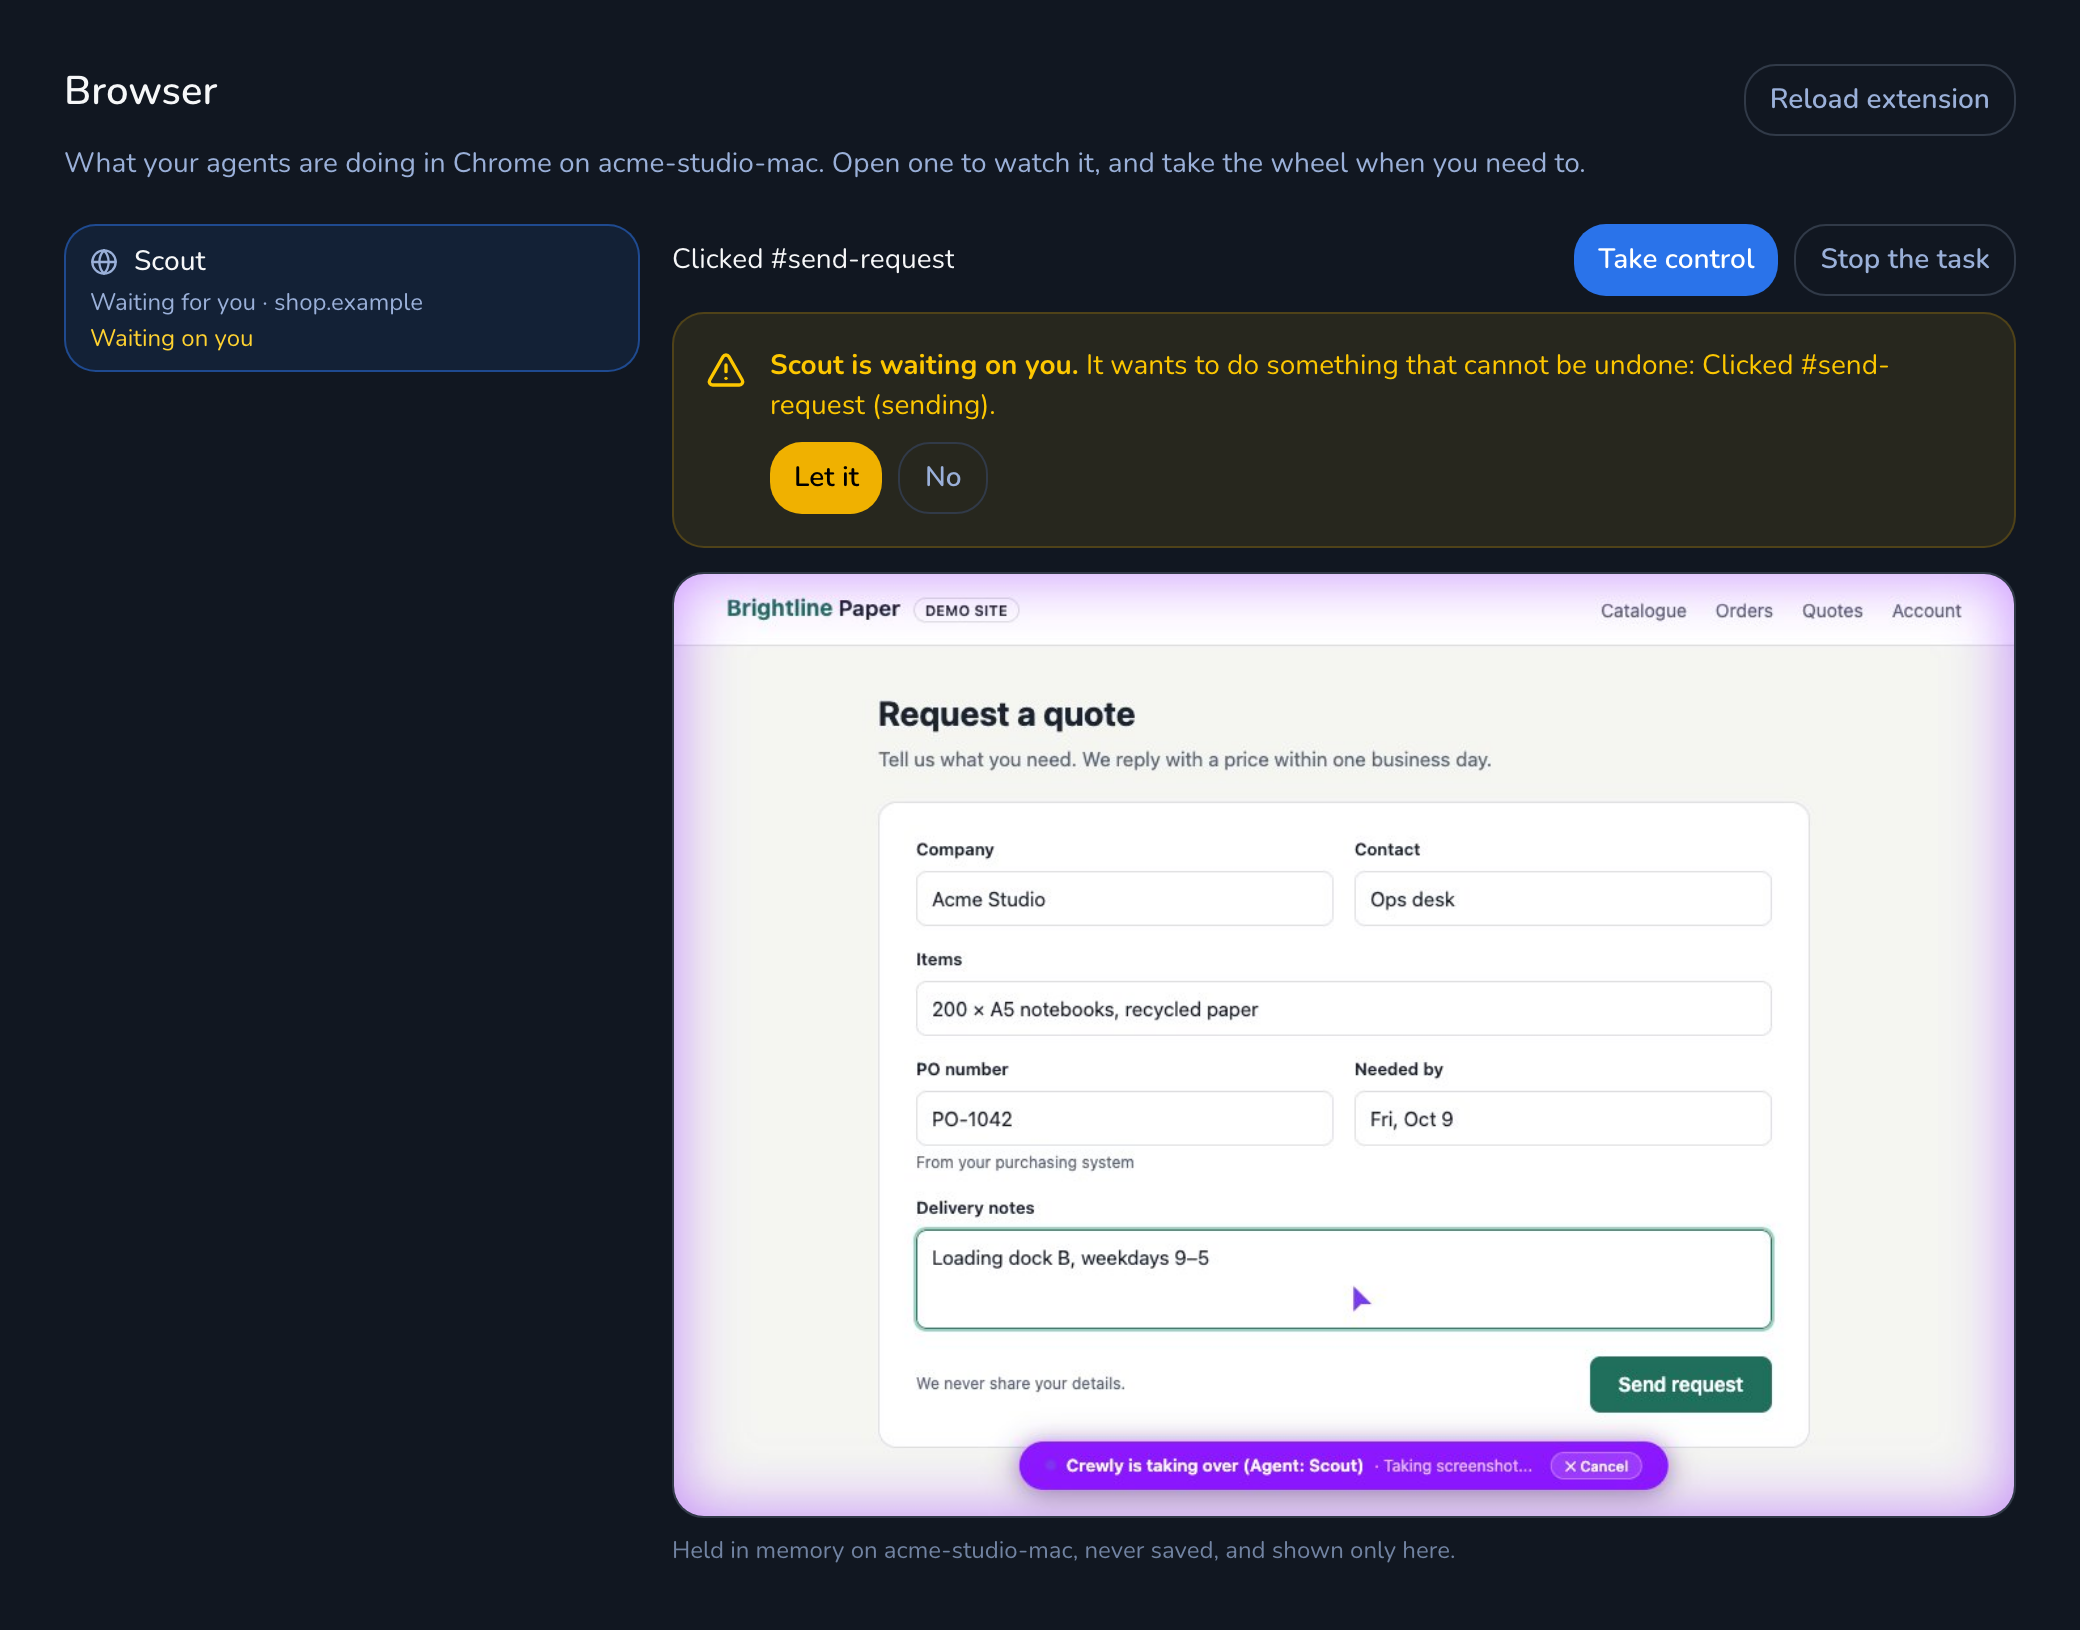Click the PO number field PO-1042
2080x1630 pixels.
[1124, 1118]
